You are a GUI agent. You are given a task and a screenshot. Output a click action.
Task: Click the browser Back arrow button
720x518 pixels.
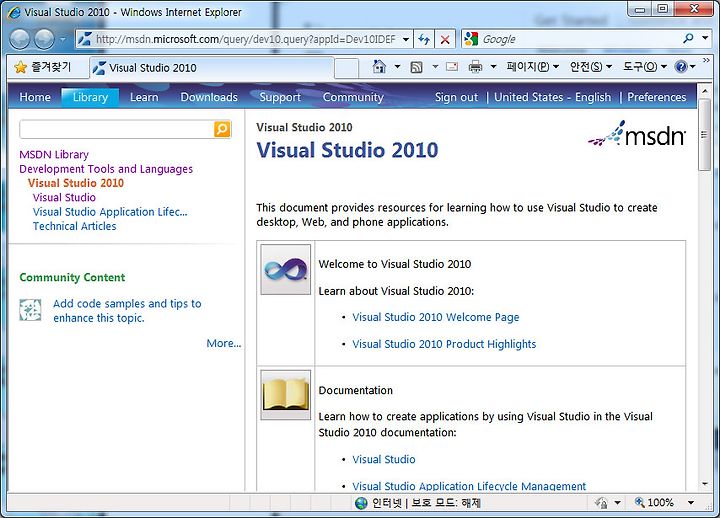tap(20, 39)
